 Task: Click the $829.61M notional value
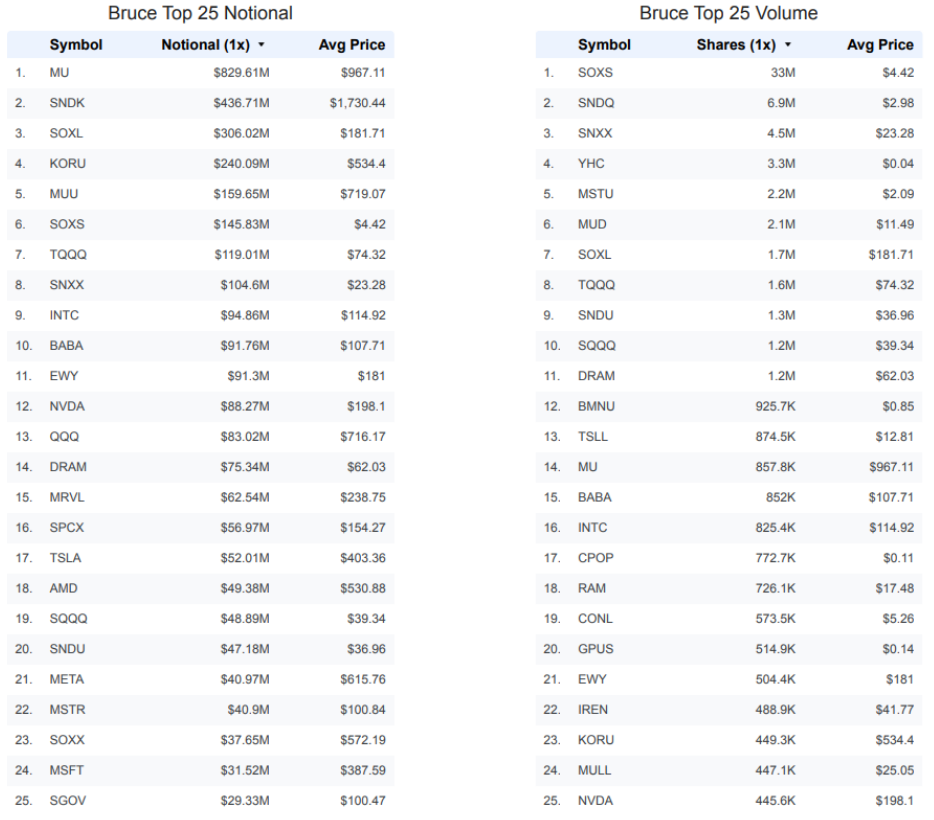(241, 73)
